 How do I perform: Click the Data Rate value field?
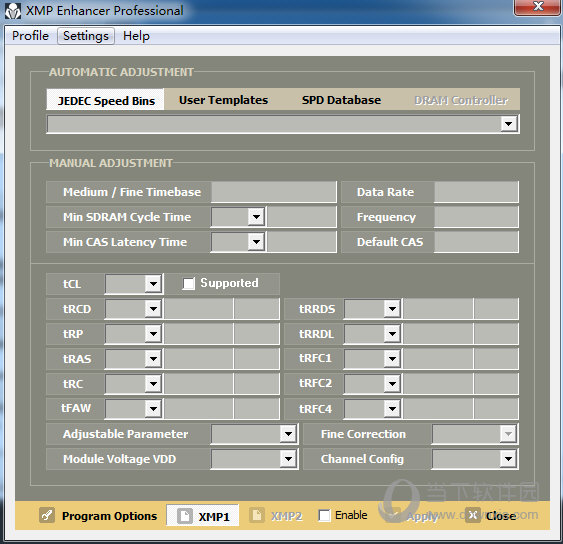(476, 192)
